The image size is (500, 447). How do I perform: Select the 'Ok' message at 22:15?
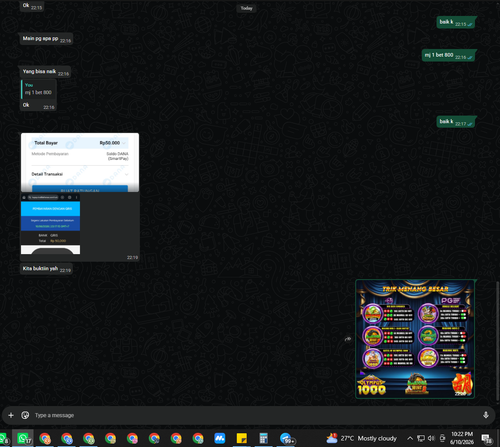click(x=32, y=6)
